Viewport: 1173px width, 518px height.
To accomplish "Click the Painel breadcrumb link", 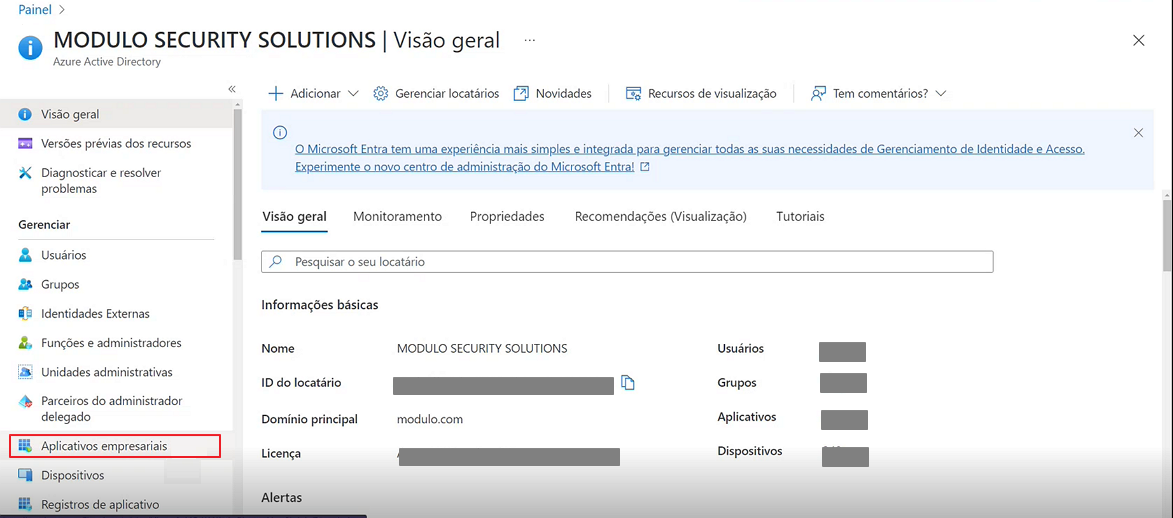I will pyautogui.click(x=34, y=10).
